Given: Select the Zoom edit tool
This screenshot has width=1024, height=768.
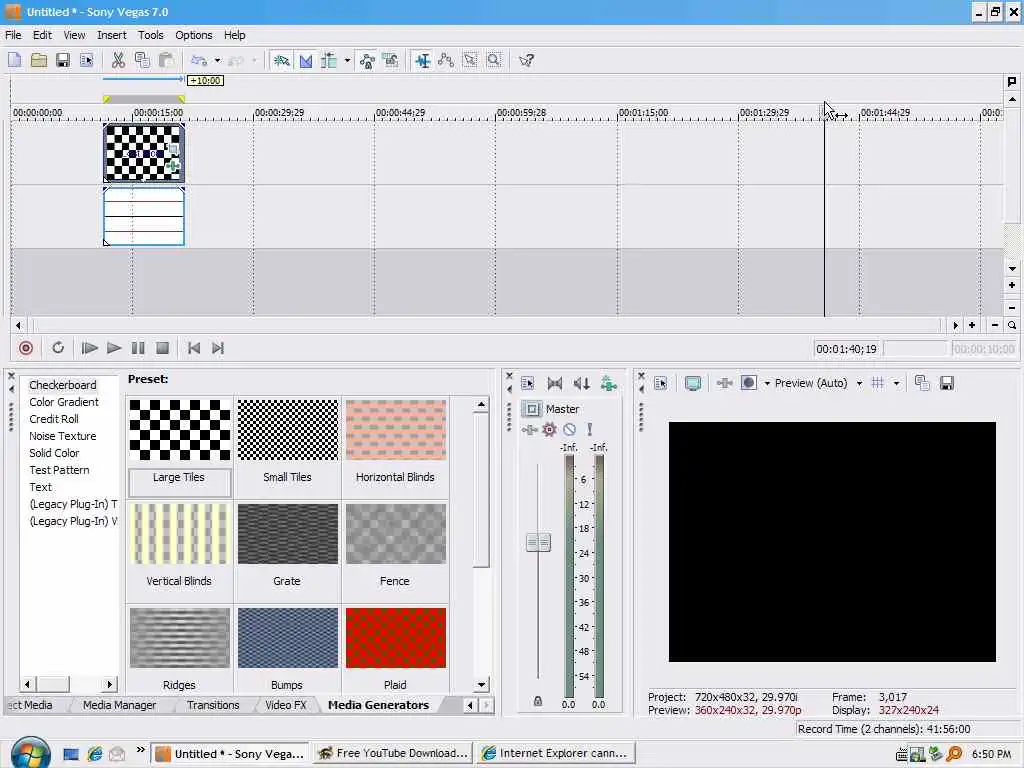Looking at the screenshot, I should point(494,60).
